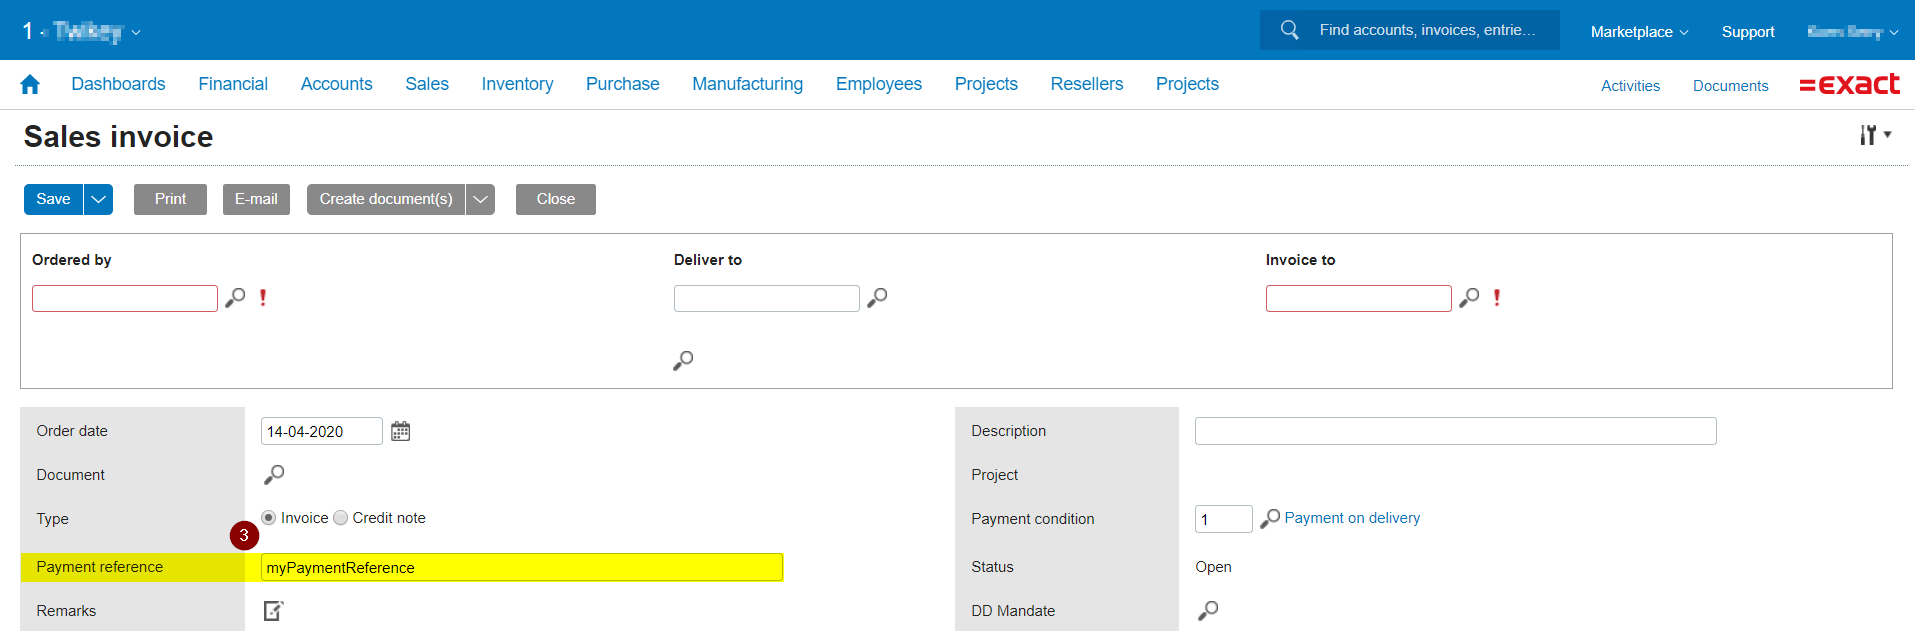The image size is (1915, 644).
Task: Click the Payment condition lookup magnifier
Action: 1269,518
